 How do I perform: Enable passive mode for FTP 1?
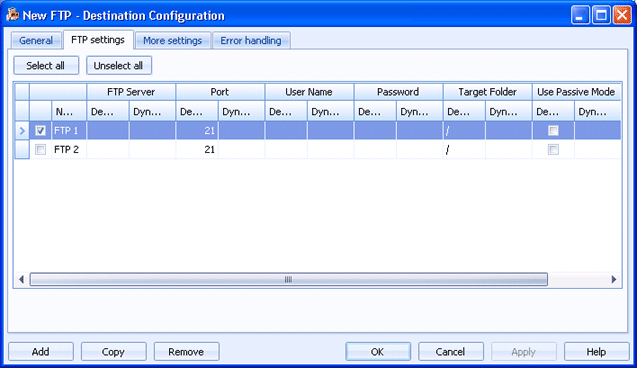click(553, 130)
